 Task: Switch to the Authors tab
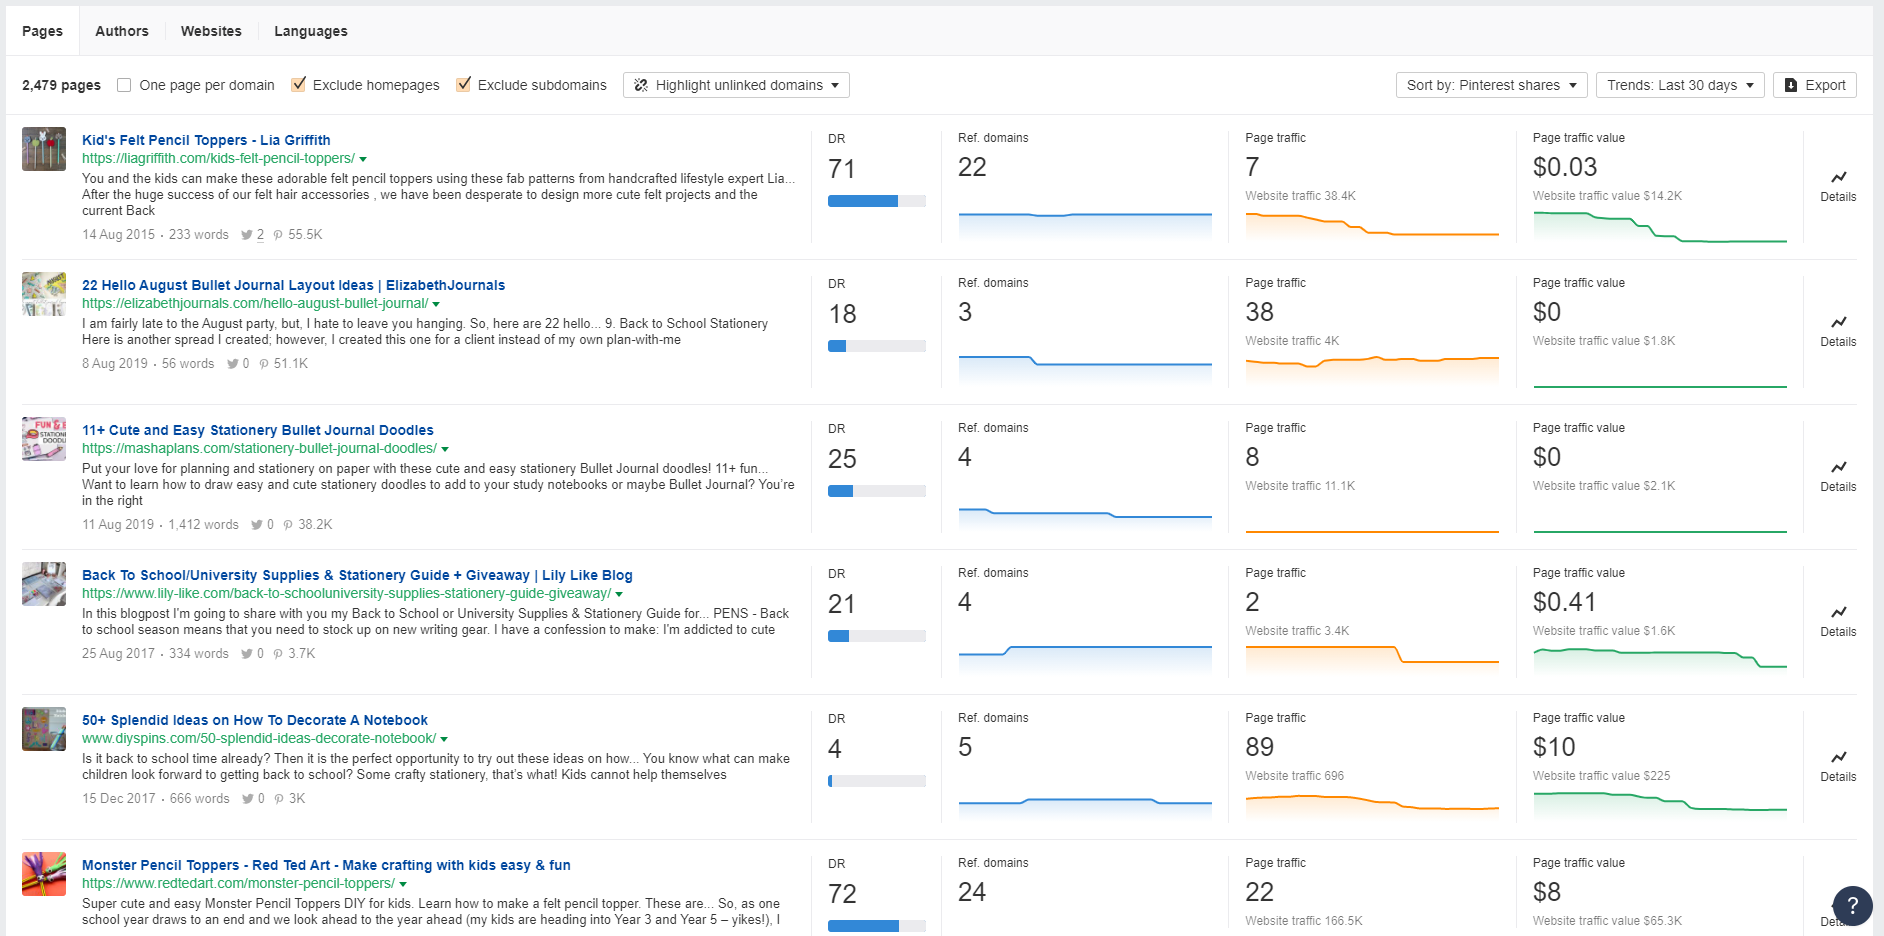122,31
